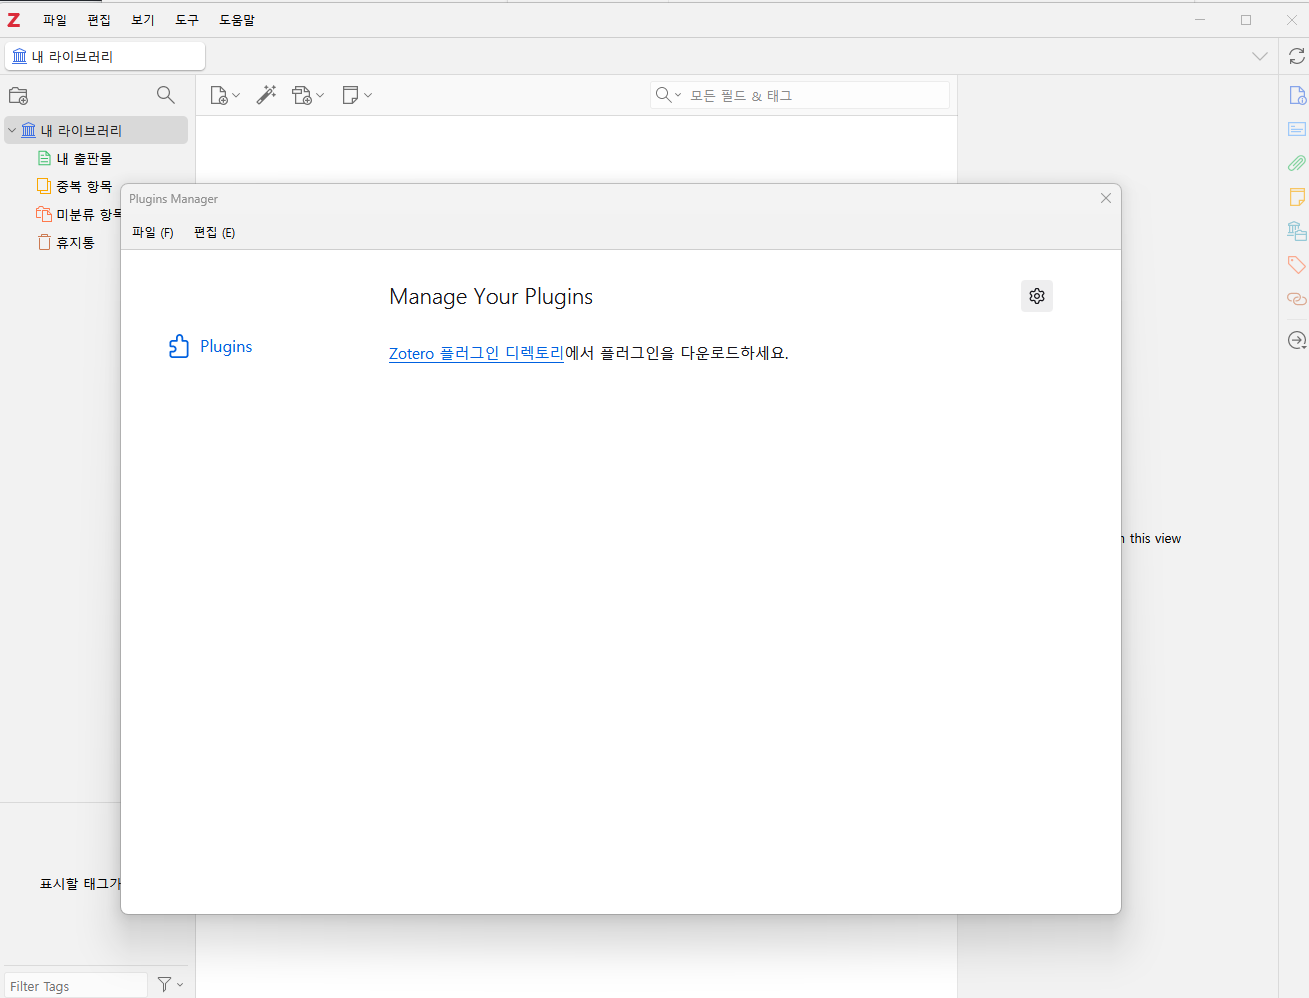Click the Notes sidebar icon
Image resolution: width=1309 pixels, height=998 pixels.
click(1297, 197)
